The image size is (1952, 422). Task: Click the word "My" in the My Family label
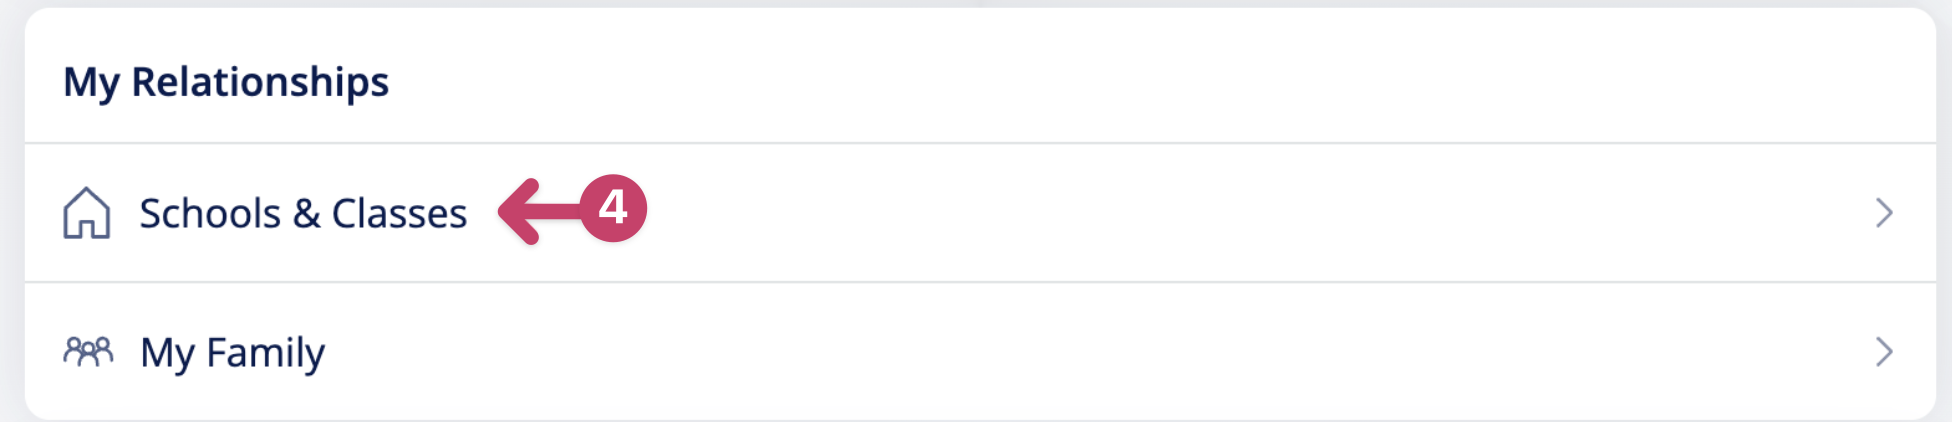(167, 353)
